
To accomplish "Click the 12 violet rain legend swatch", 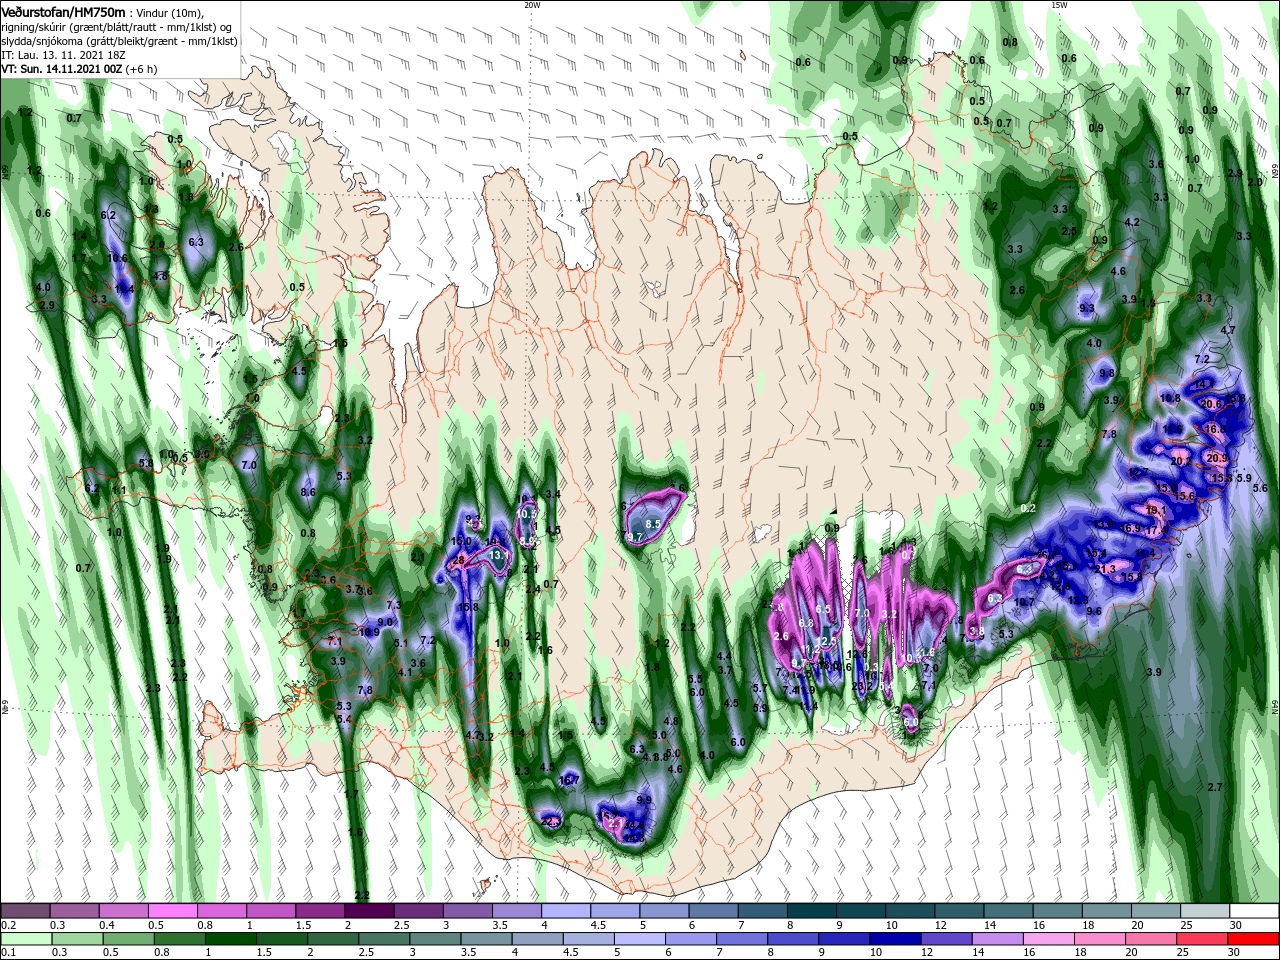I will (x=946, y=939).
